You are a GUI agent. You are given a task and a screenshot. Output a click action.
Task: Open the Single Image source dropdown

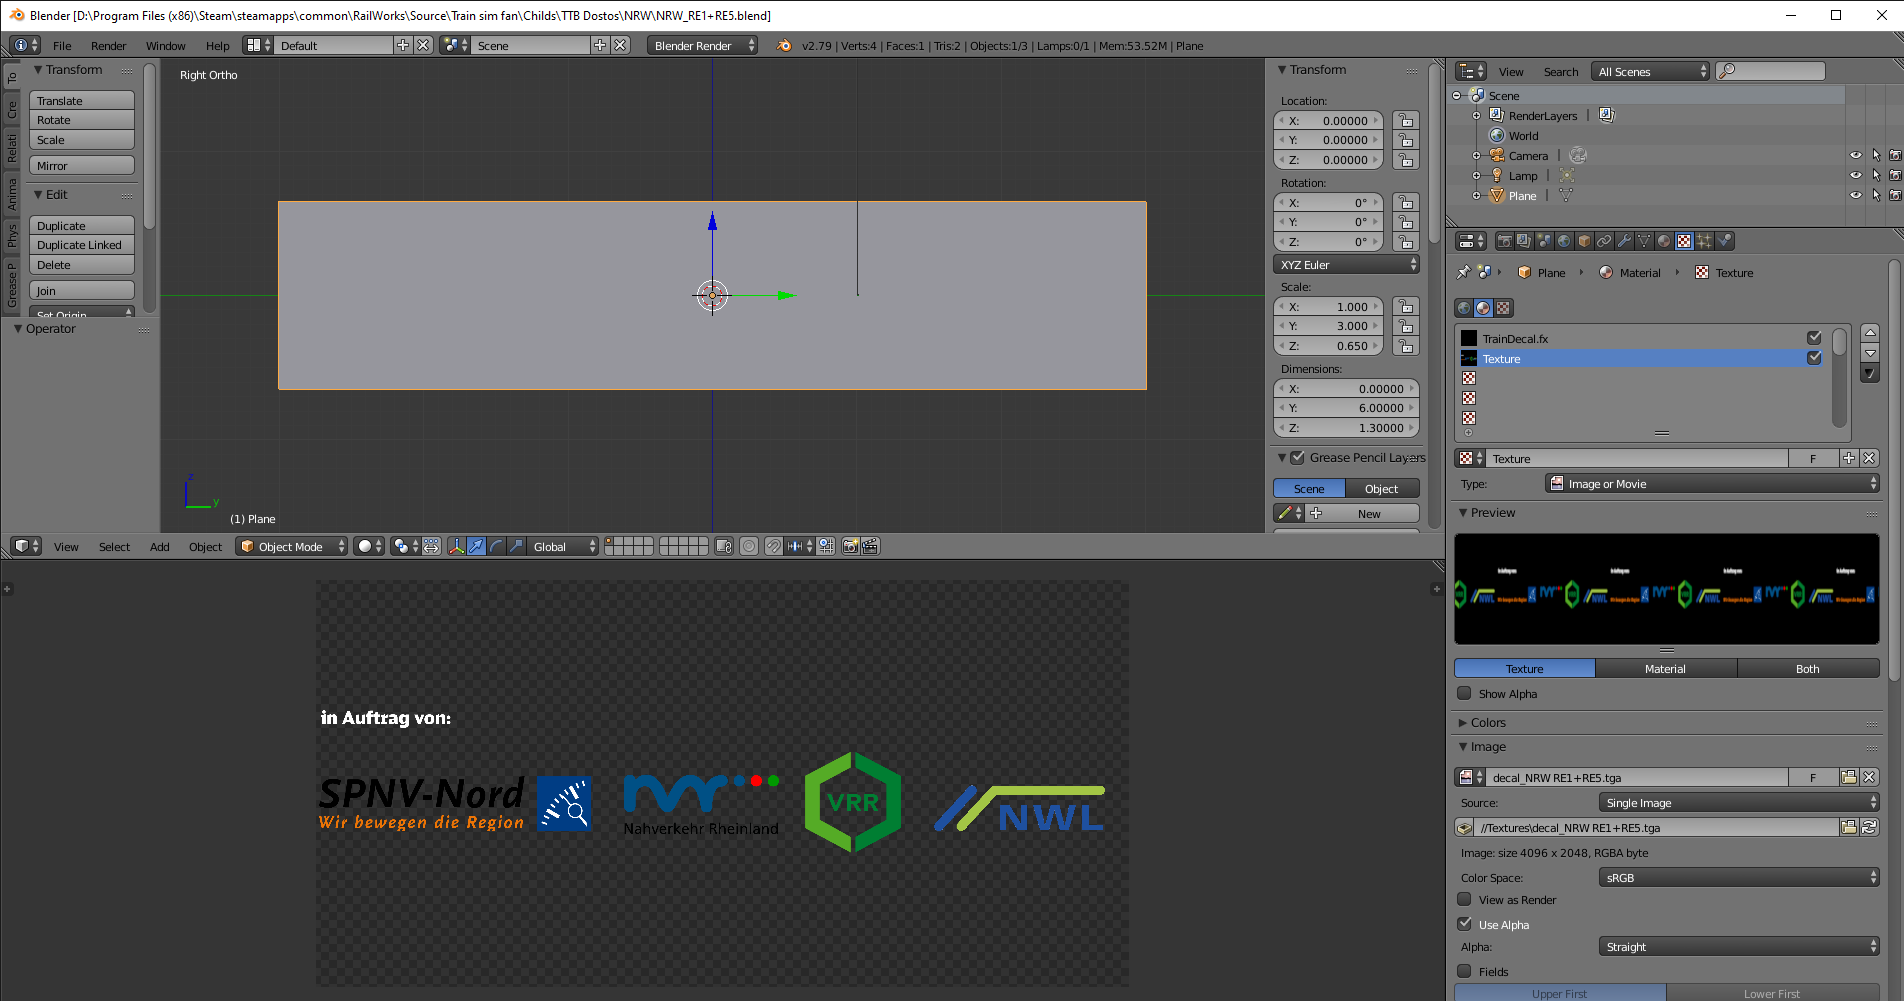point(1739,802)
